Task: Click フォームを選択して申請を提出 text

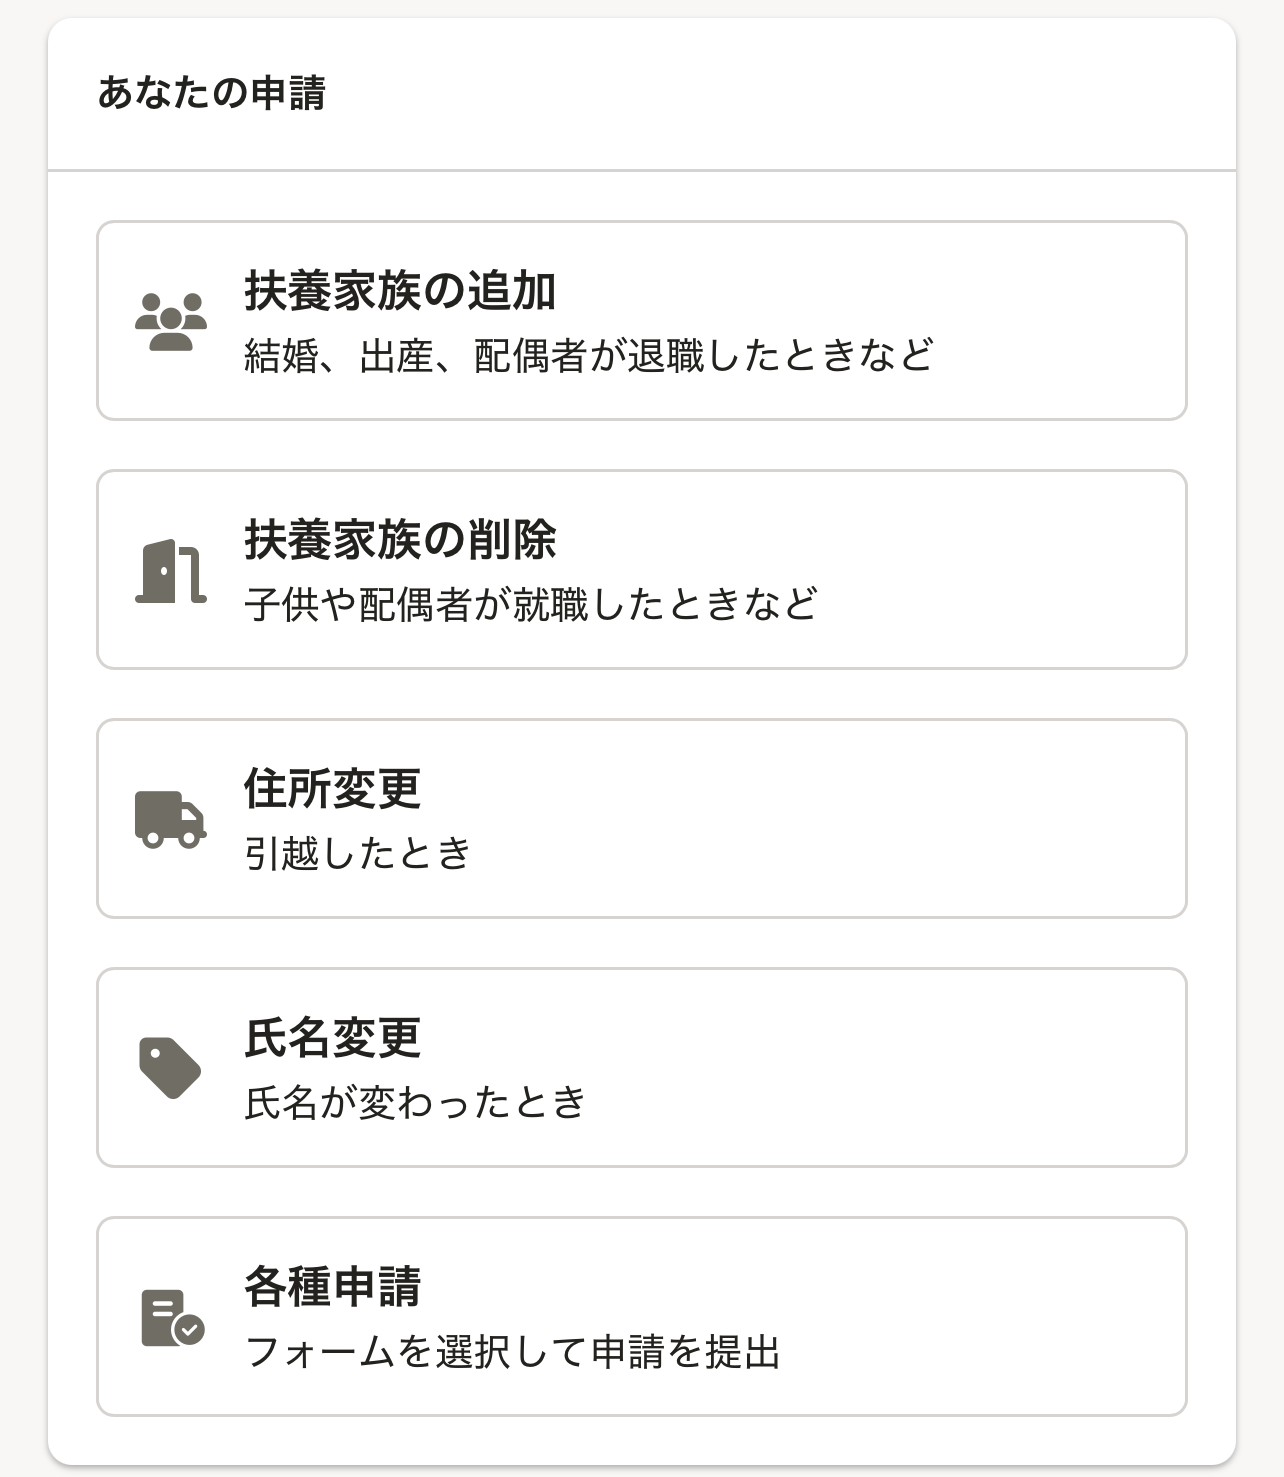Action: pos(512,1351)
